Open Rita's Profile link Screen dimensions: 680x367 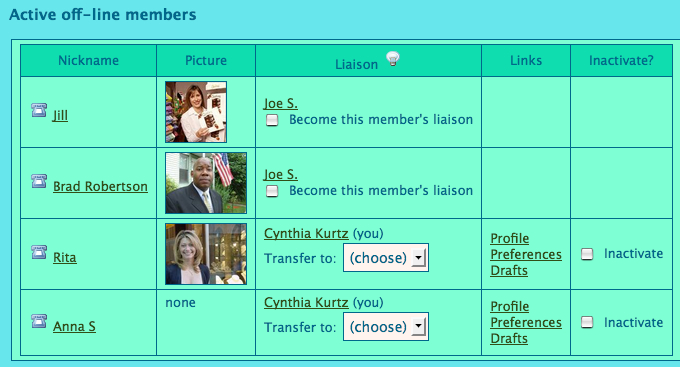(x=510, y=238)
